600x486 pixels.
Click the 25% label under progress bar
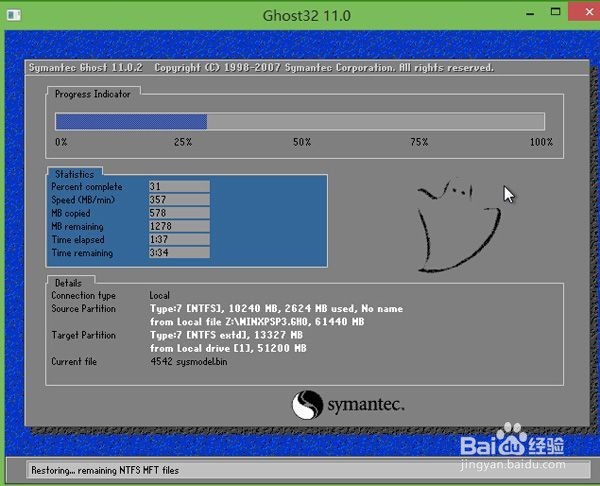[x=183, y=142]
